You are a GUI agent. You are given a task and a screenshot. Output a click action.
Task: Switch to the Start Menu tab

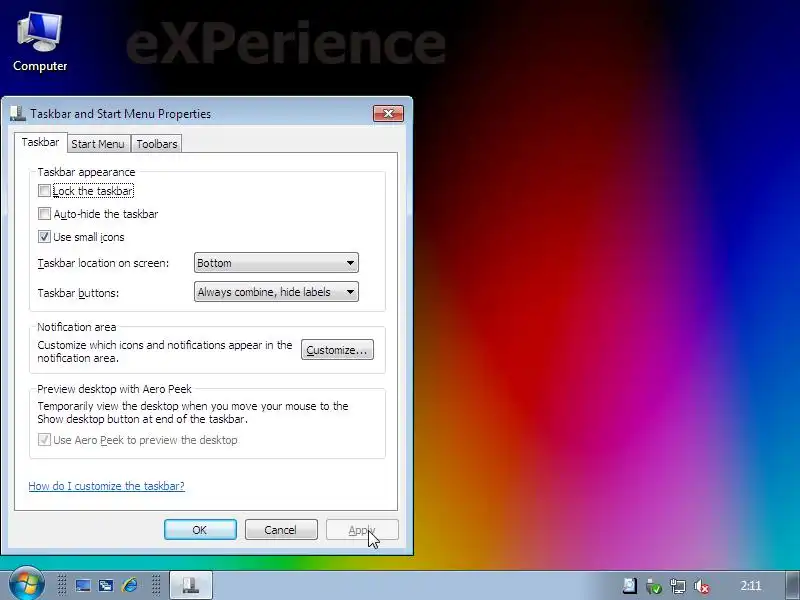97,144
